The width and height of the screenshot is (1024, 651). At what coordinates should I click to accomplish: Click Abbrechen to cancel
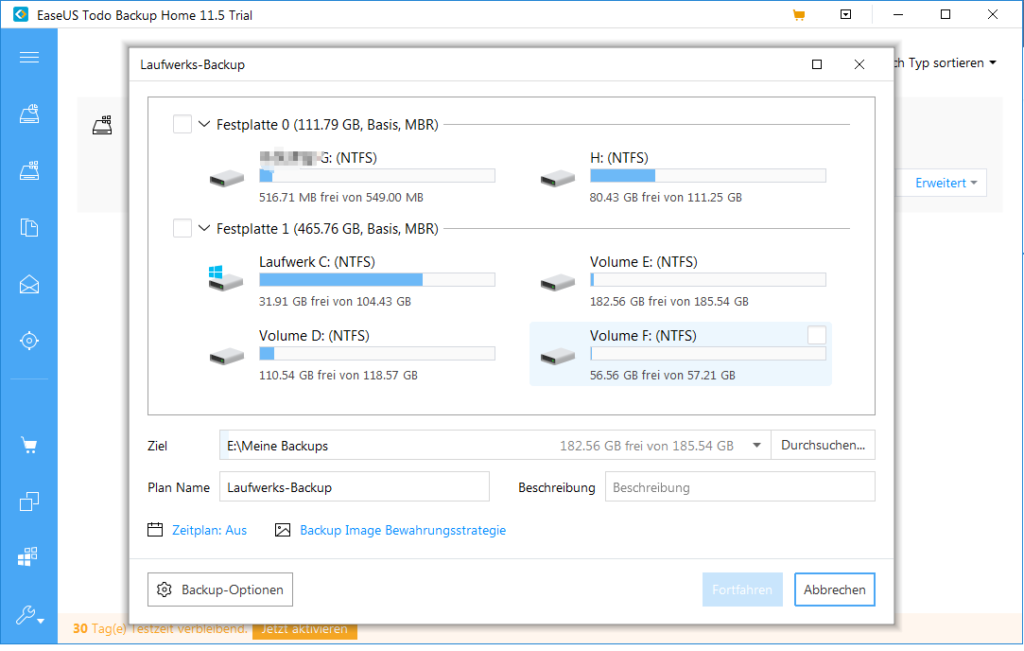(835, 590)
